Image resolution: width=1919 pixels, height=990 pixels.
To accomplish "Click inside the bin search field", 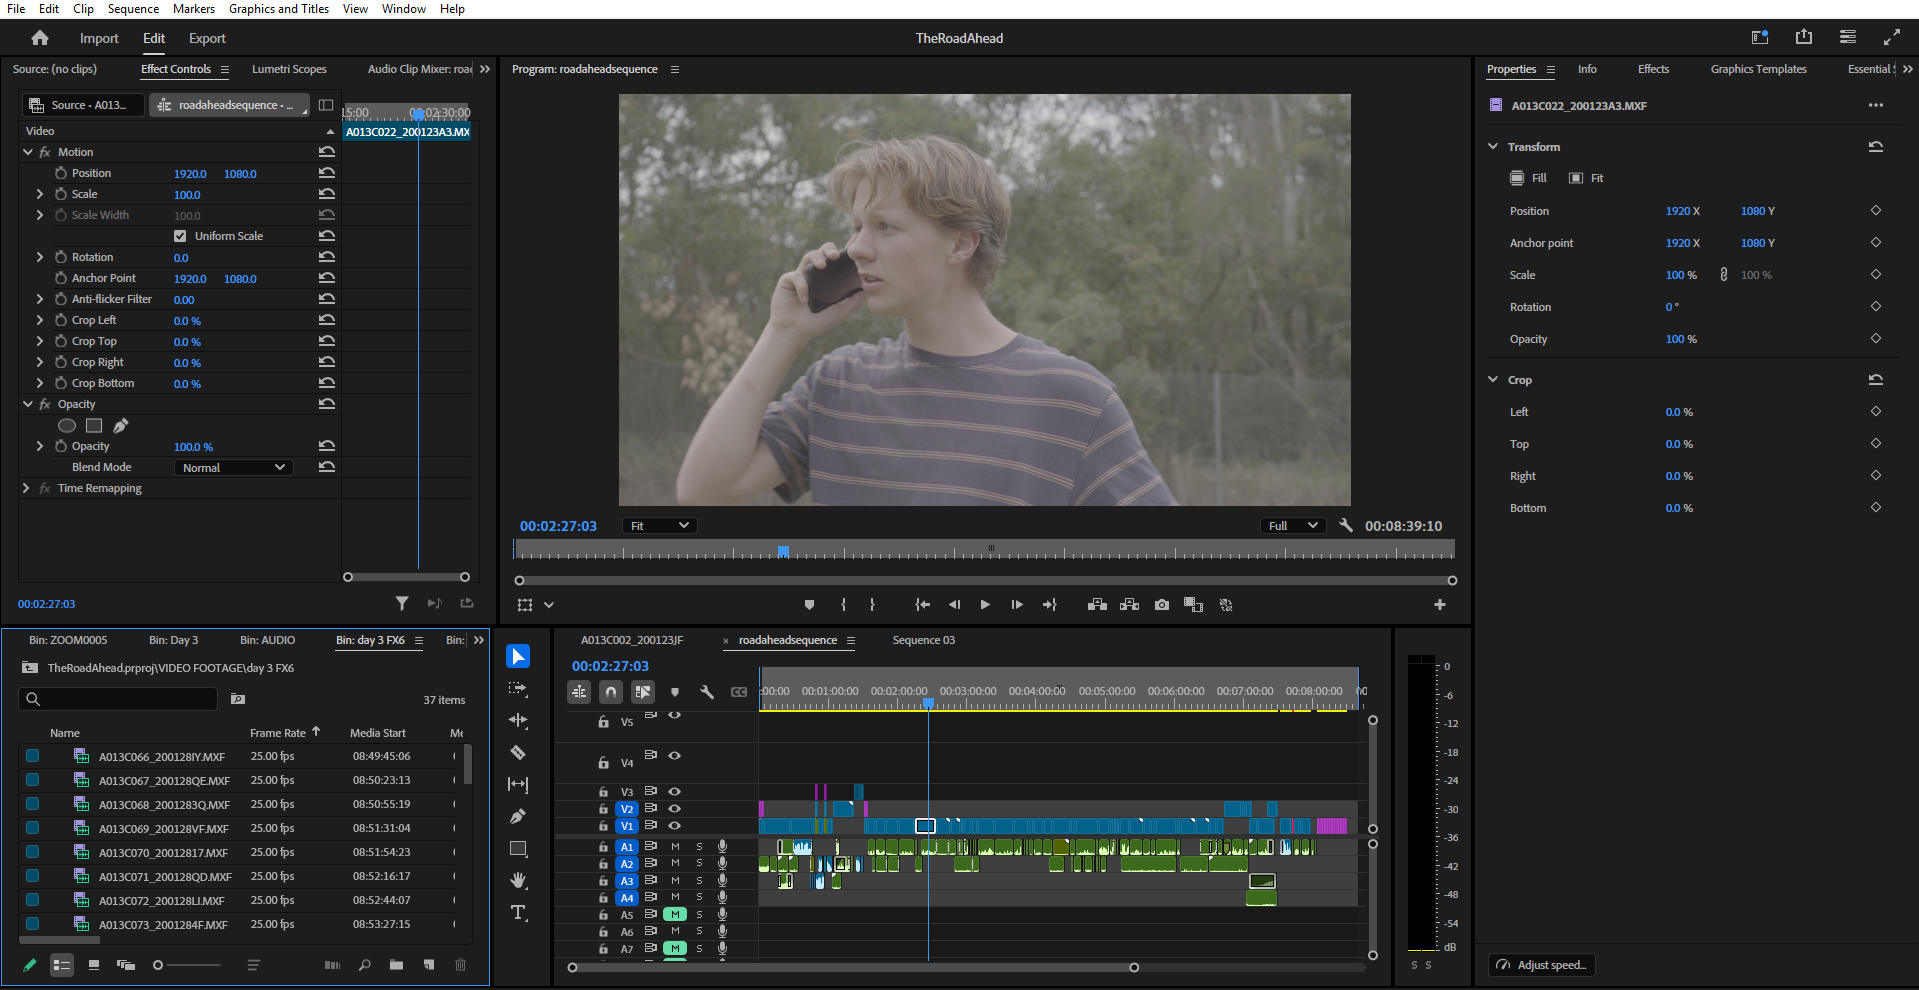I will tap(120, 699).
